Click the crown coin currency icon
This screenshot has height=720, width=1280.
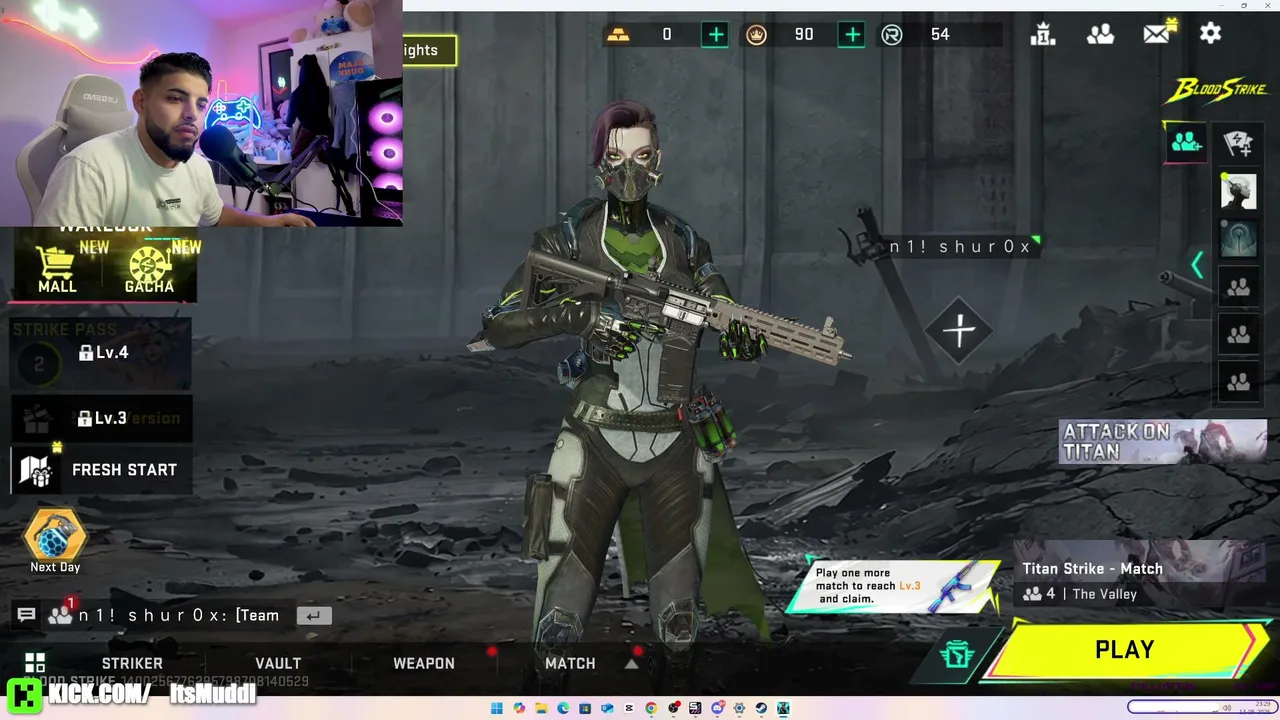[x=757, y=34]
